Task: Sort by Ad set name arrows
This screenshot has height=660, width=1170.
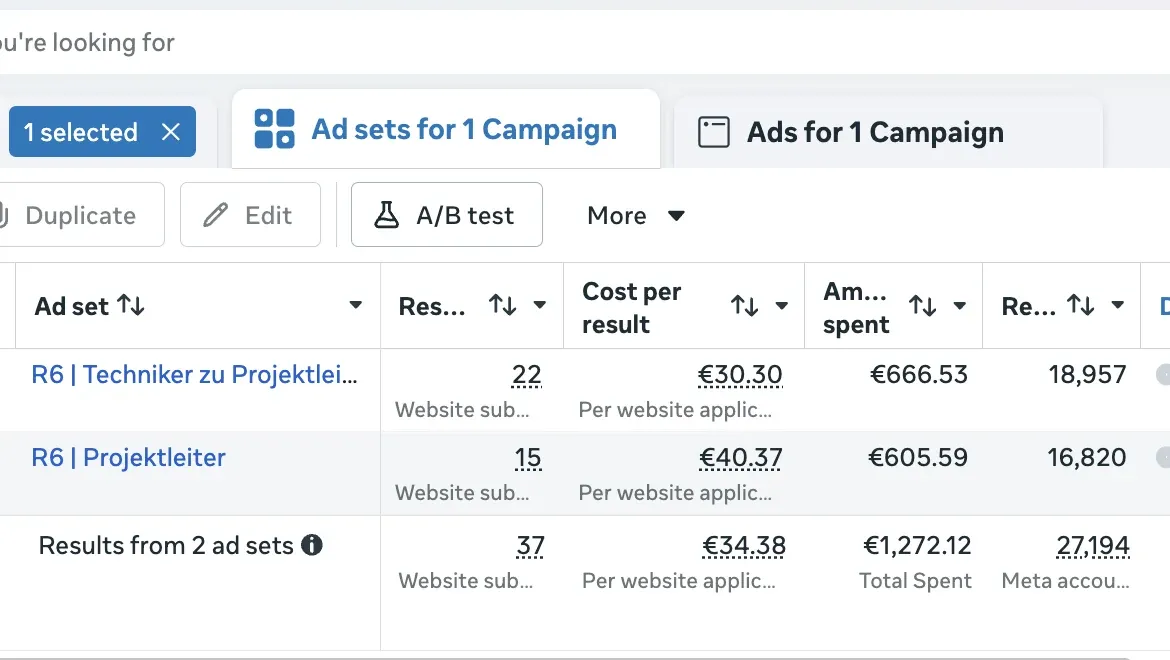Action: tap(131, 305)
